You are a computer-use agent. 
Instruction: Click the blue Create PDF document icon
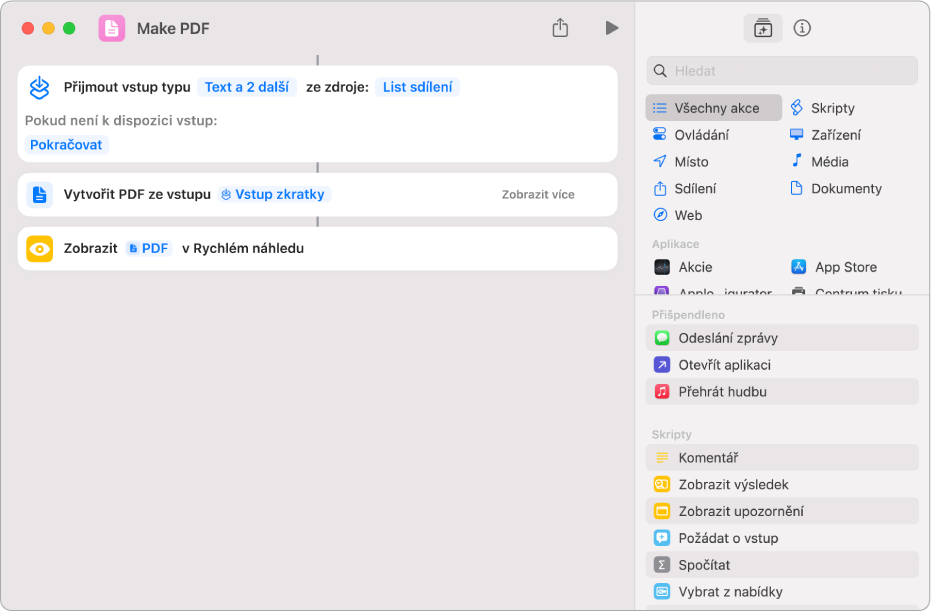click(40, 194)
